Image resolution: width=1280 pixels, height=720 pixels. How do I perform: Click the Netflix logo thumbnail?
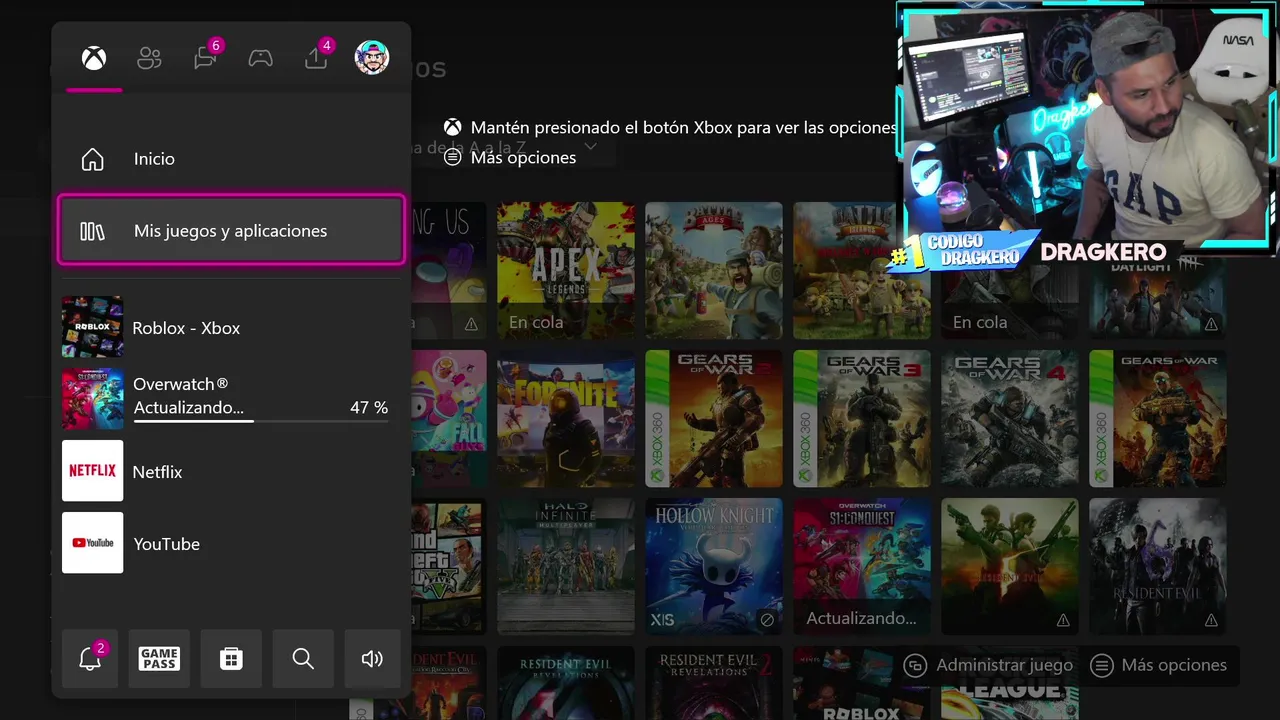(93, 471)
